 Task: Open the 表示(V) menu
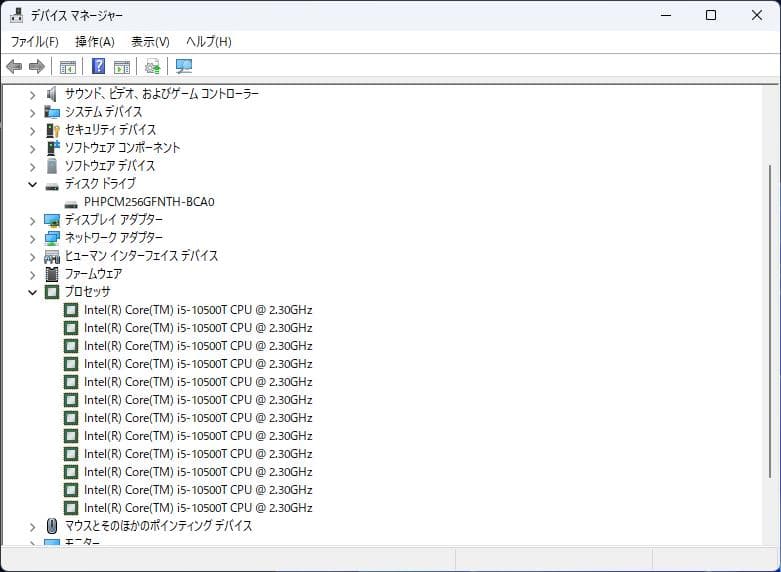pyautogui.click(x=150, y=42)
